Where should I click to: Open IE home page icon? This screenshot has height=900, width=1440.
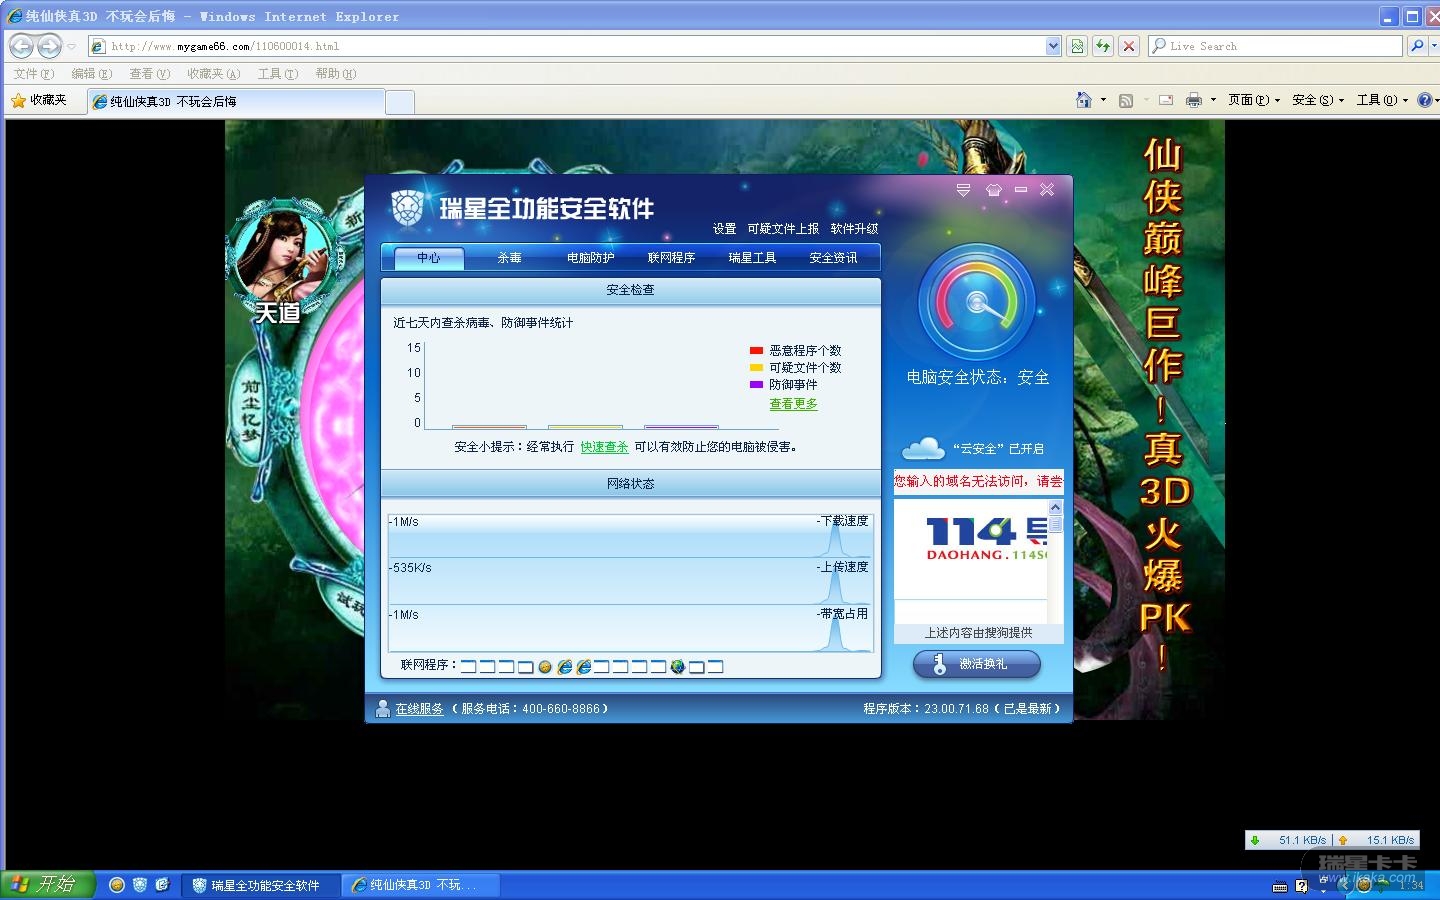(1083, 100)
